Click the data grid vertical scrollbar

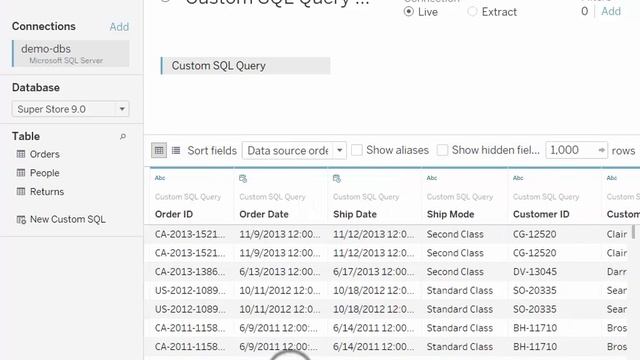point(633,231)
